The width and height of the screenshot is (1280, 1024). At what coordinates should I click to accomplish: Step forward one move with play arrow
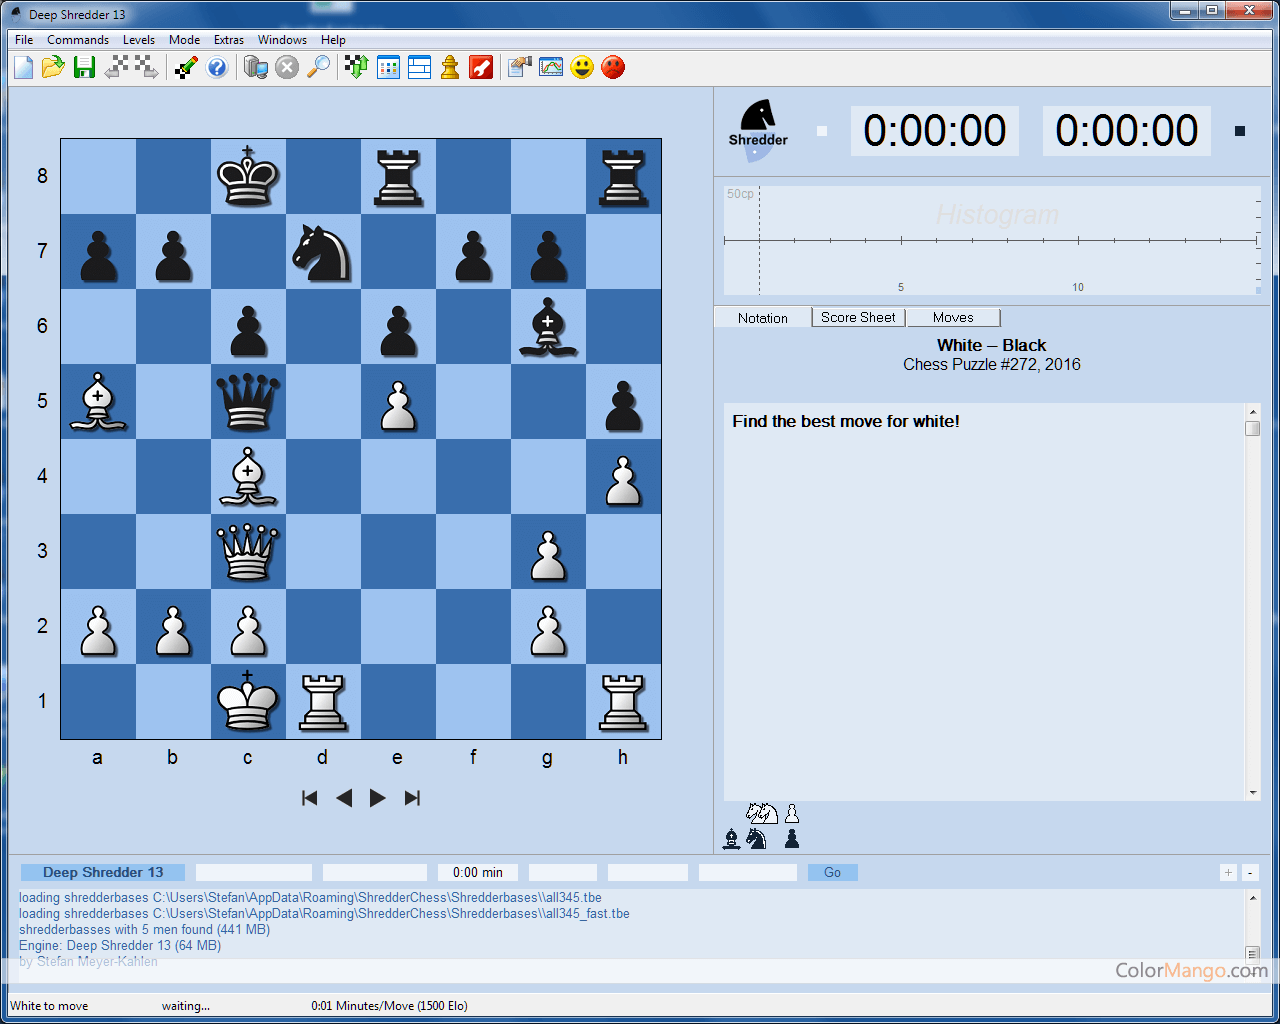(x=377, y=798)
